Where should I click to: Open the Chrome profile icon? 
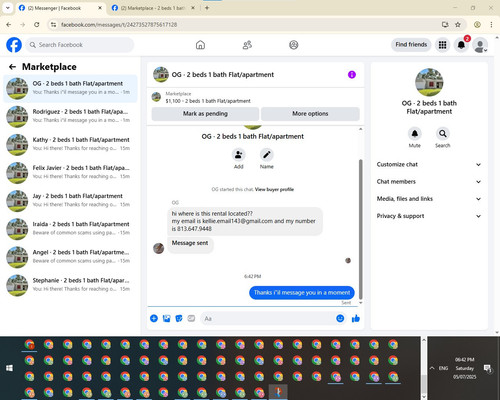477,24
